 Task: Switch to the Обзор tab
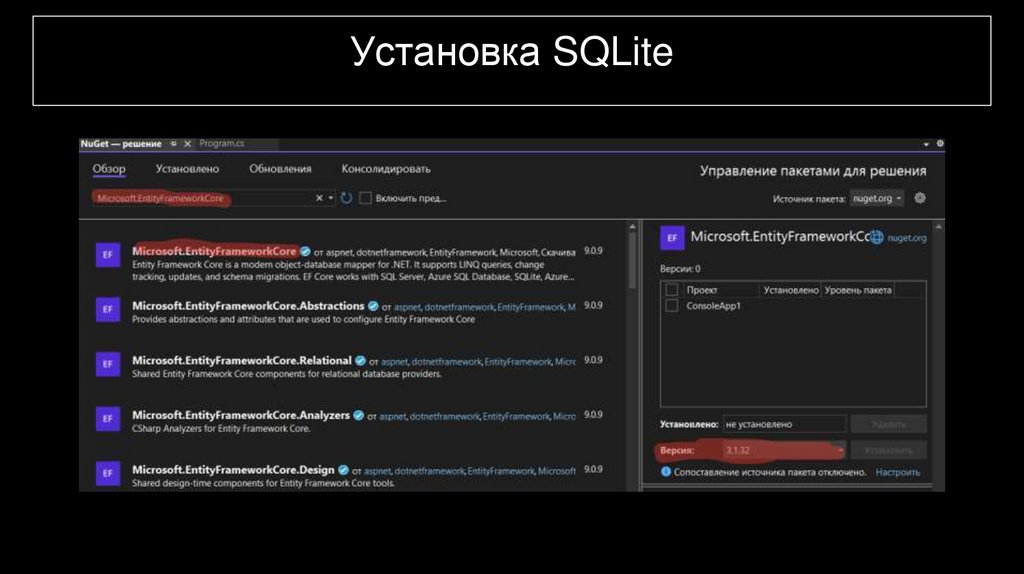click(x=108, y=169)
